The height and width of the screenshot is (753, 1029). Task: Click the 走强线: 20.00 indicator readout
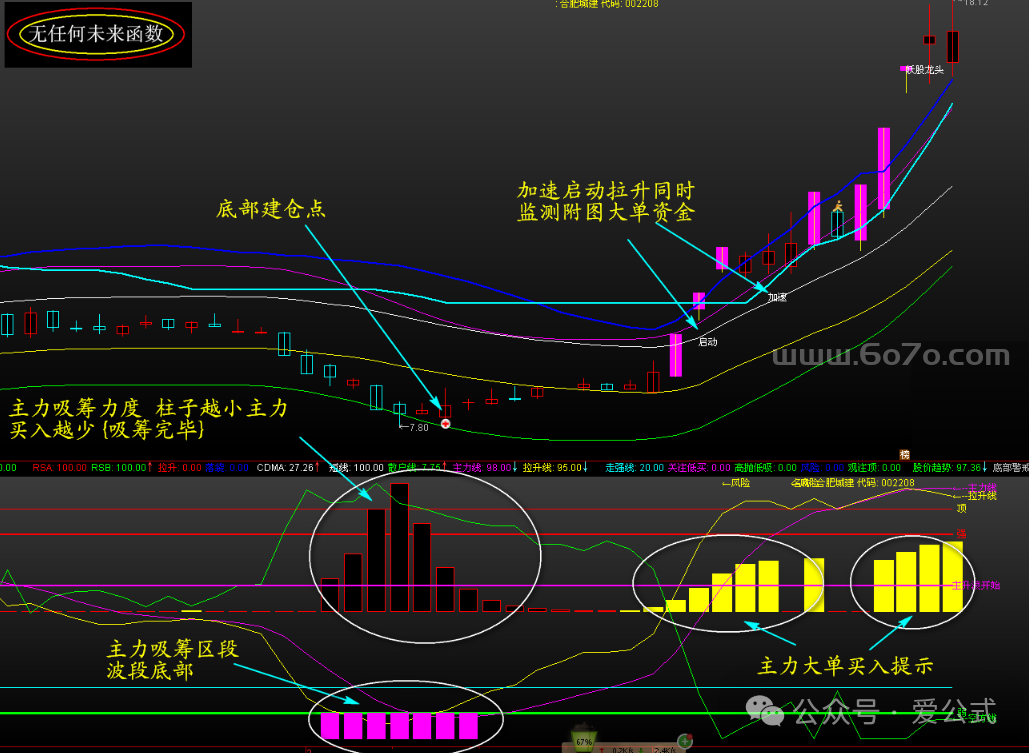pyautogui.click(x=634, y=467)
